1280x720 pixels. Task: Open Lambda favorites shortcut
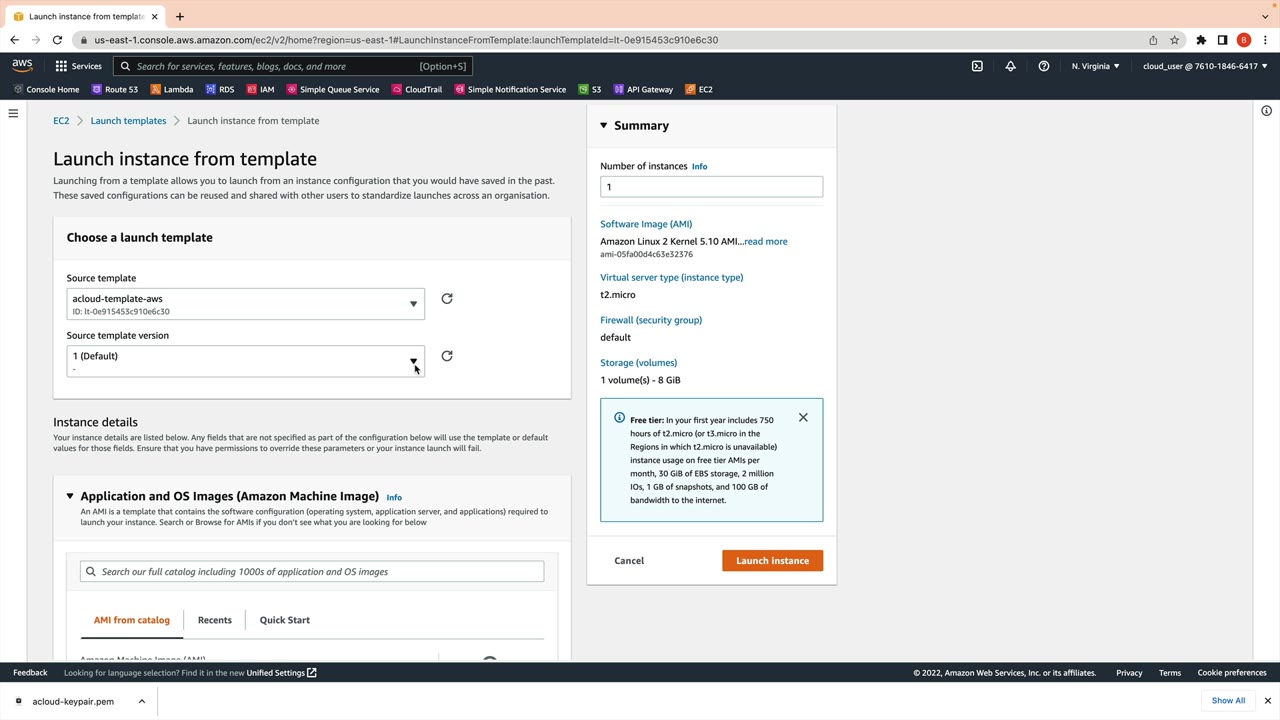click(172, 89)
